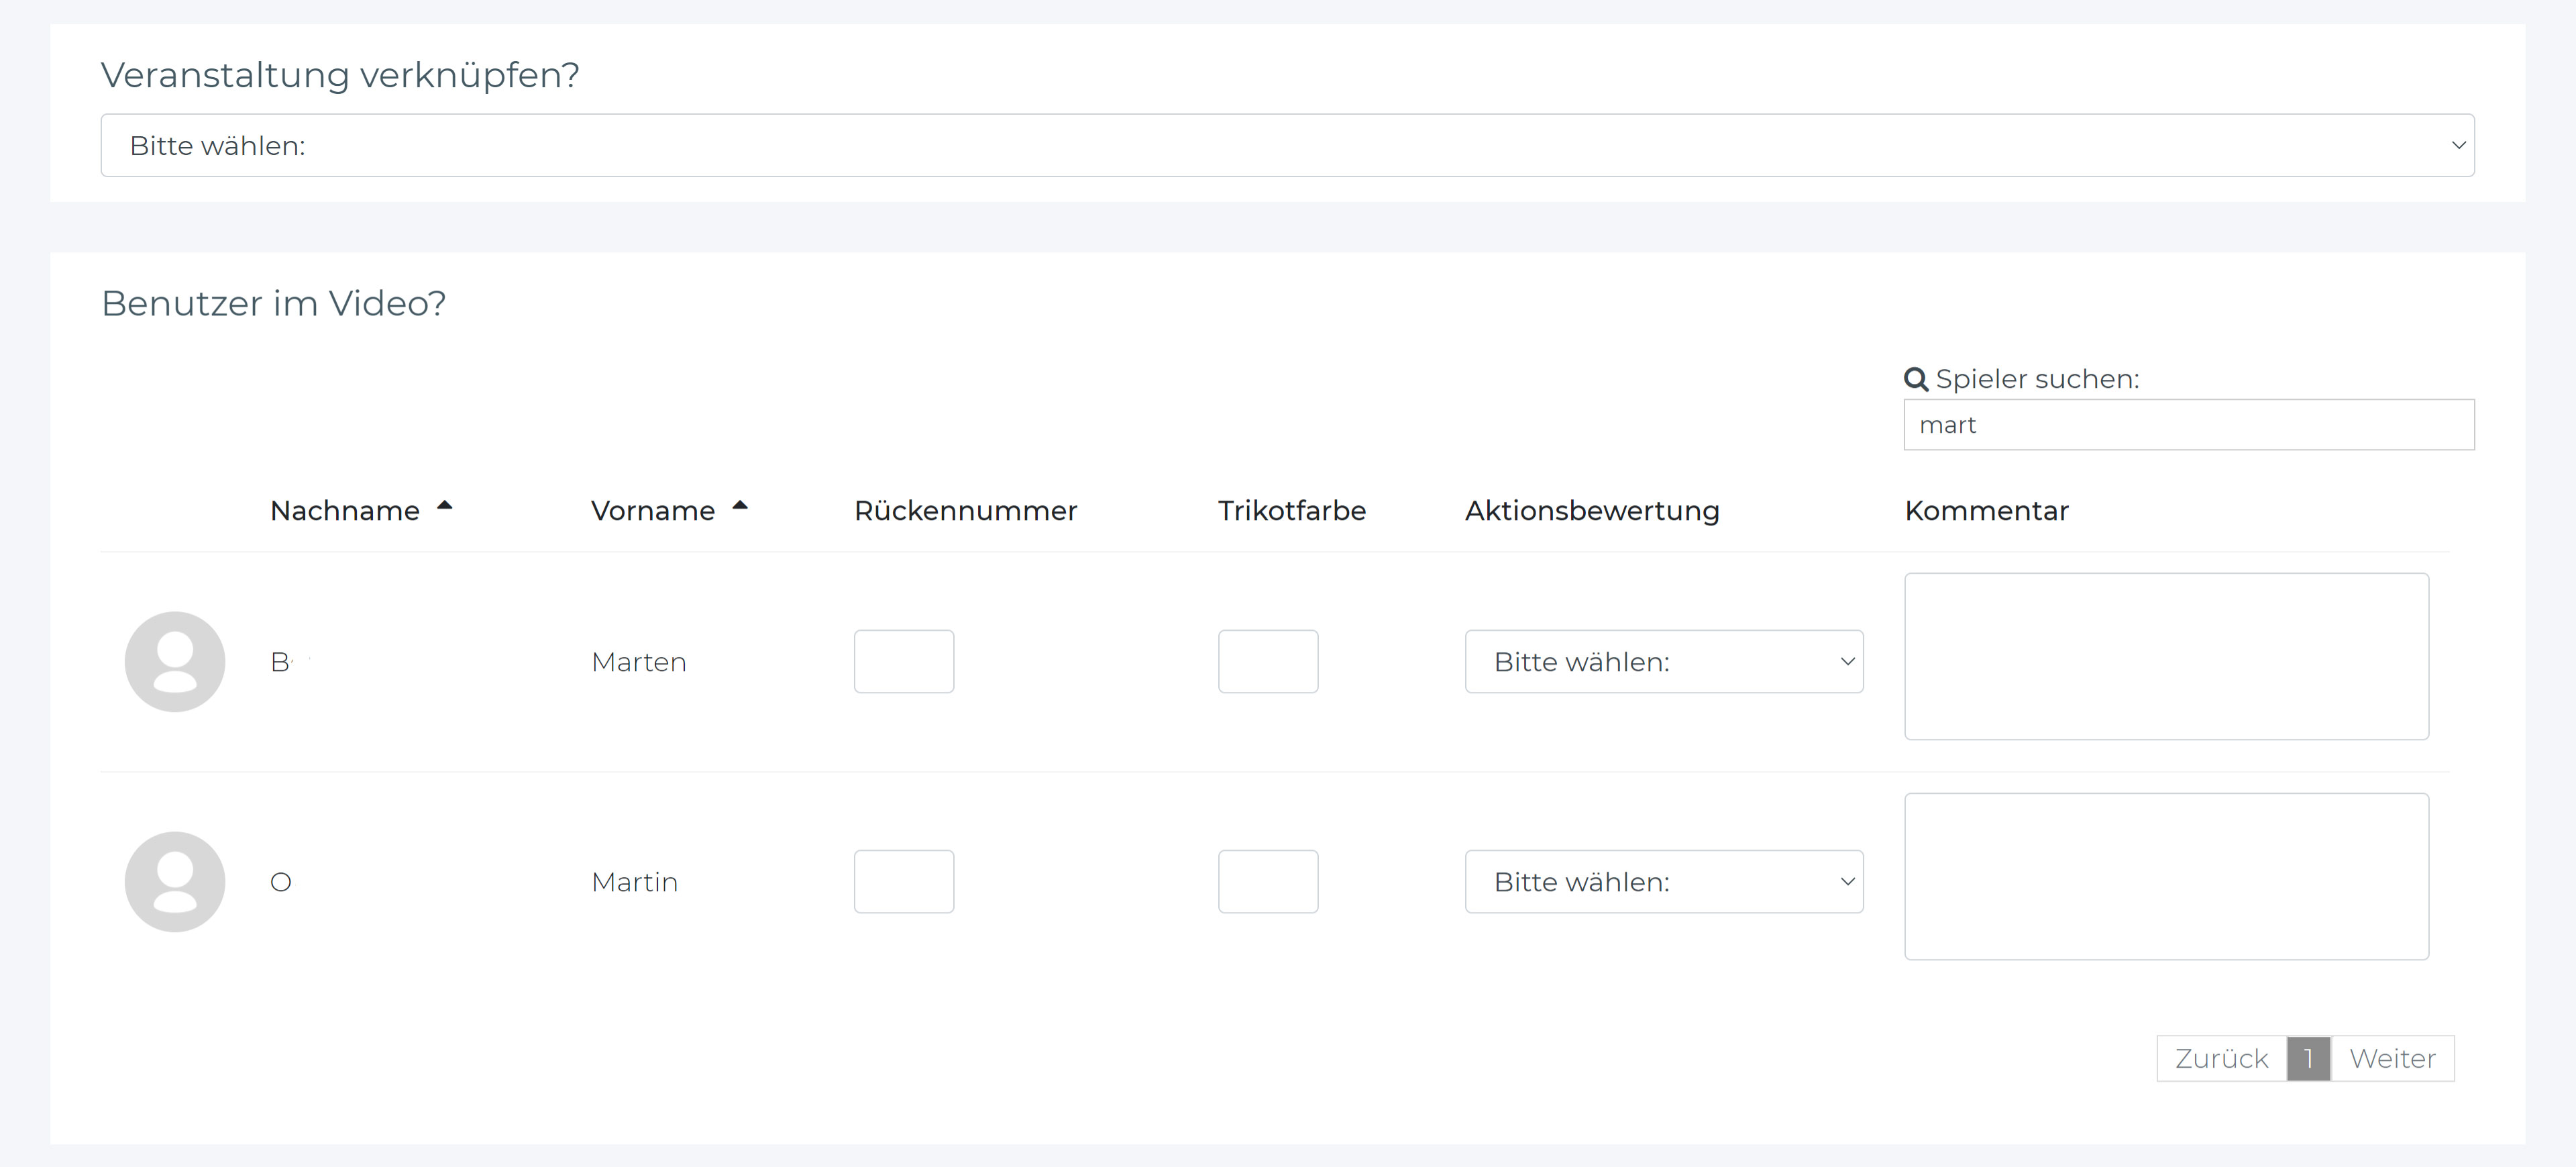Open Trikotfarbe color picker for Marten
Screen dimensions: 2576x1167
point(1268,661)
